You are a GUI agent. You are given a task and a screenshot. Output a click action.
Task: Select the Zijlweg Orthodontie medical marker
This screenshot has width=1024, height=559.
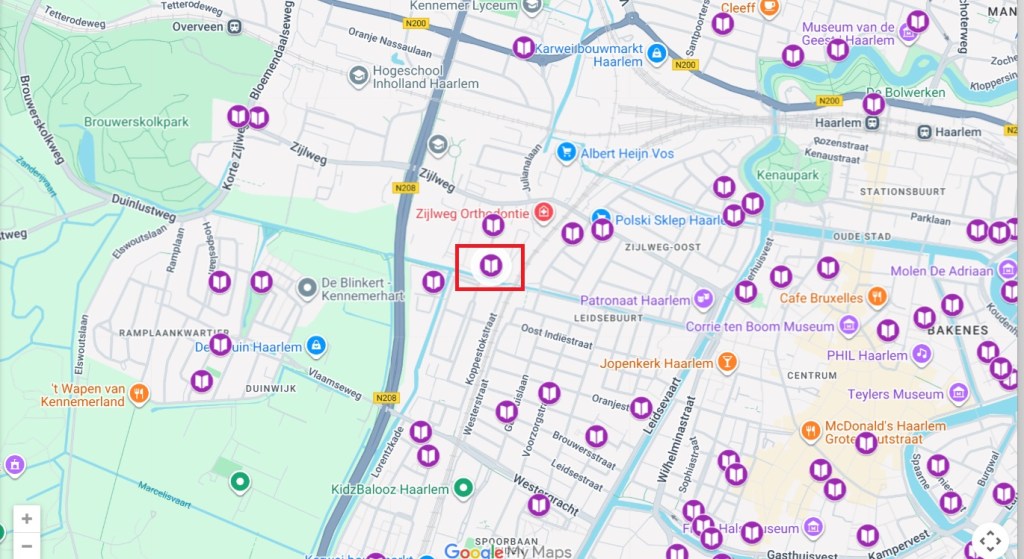pos(543,212)
